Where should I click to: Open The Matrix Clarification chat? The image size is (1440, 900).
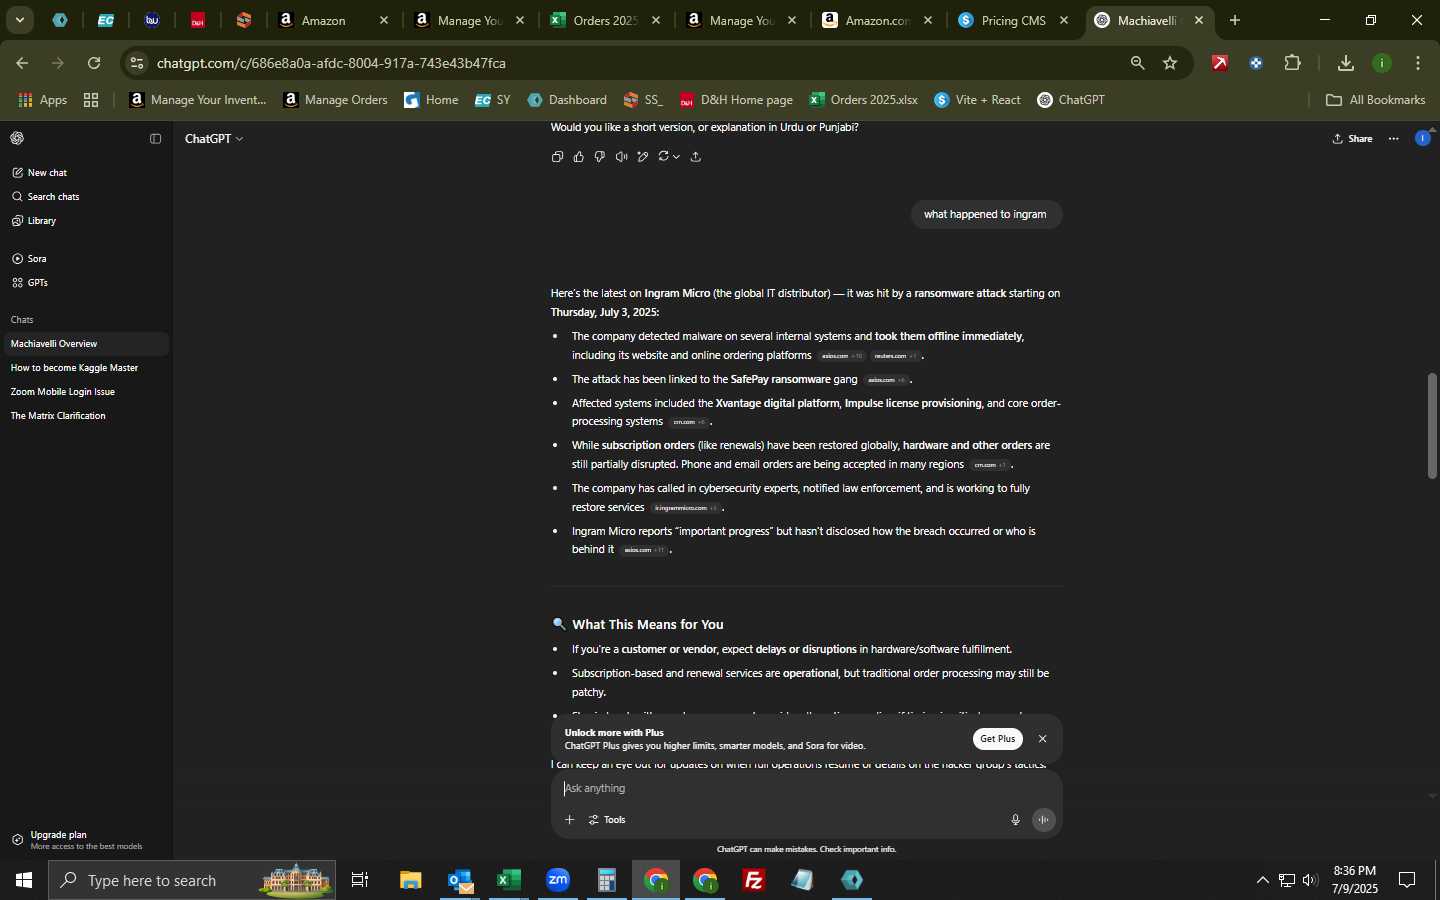click(85, 416)
